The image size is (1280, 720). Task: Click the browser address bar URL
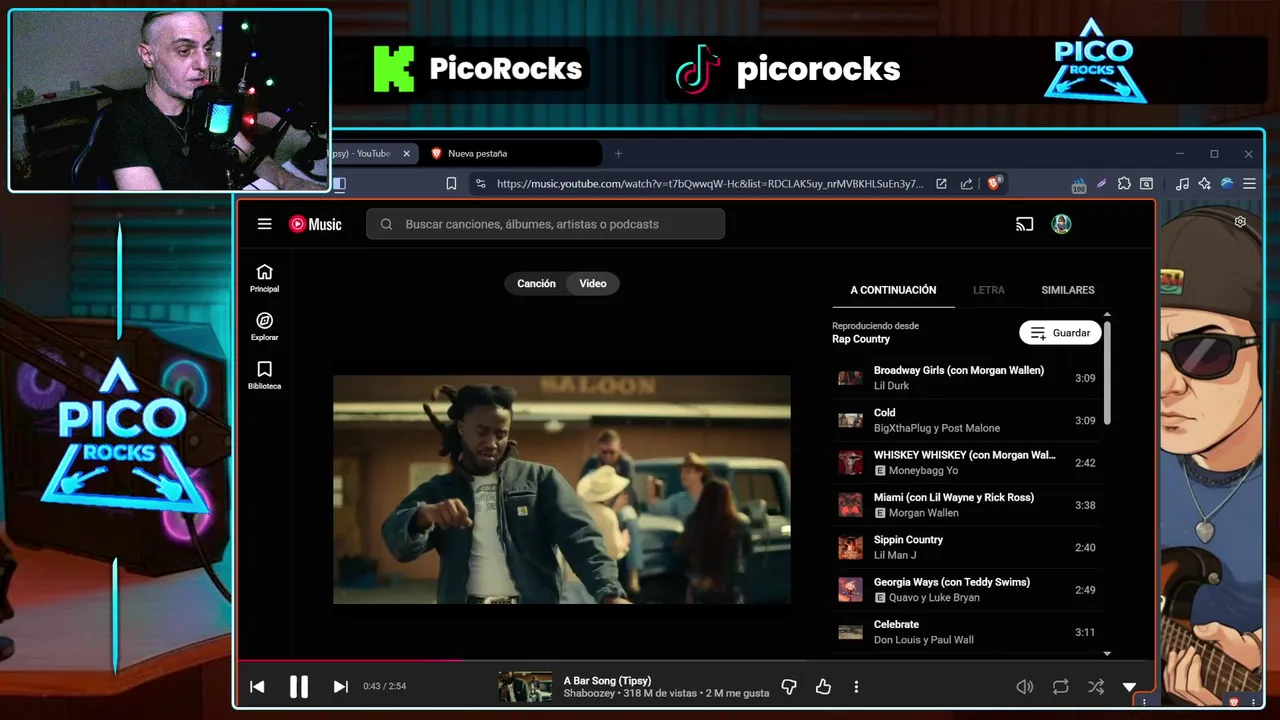pos(710,184)
